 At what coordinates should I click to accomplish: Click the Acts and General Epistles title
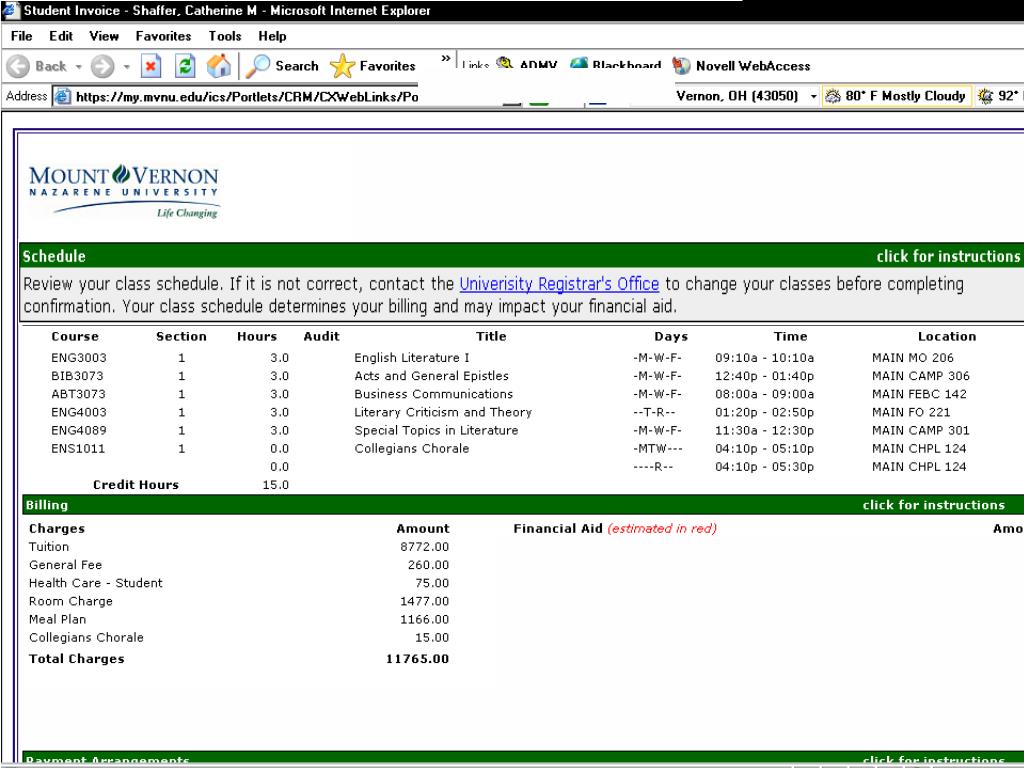point(431,376)
